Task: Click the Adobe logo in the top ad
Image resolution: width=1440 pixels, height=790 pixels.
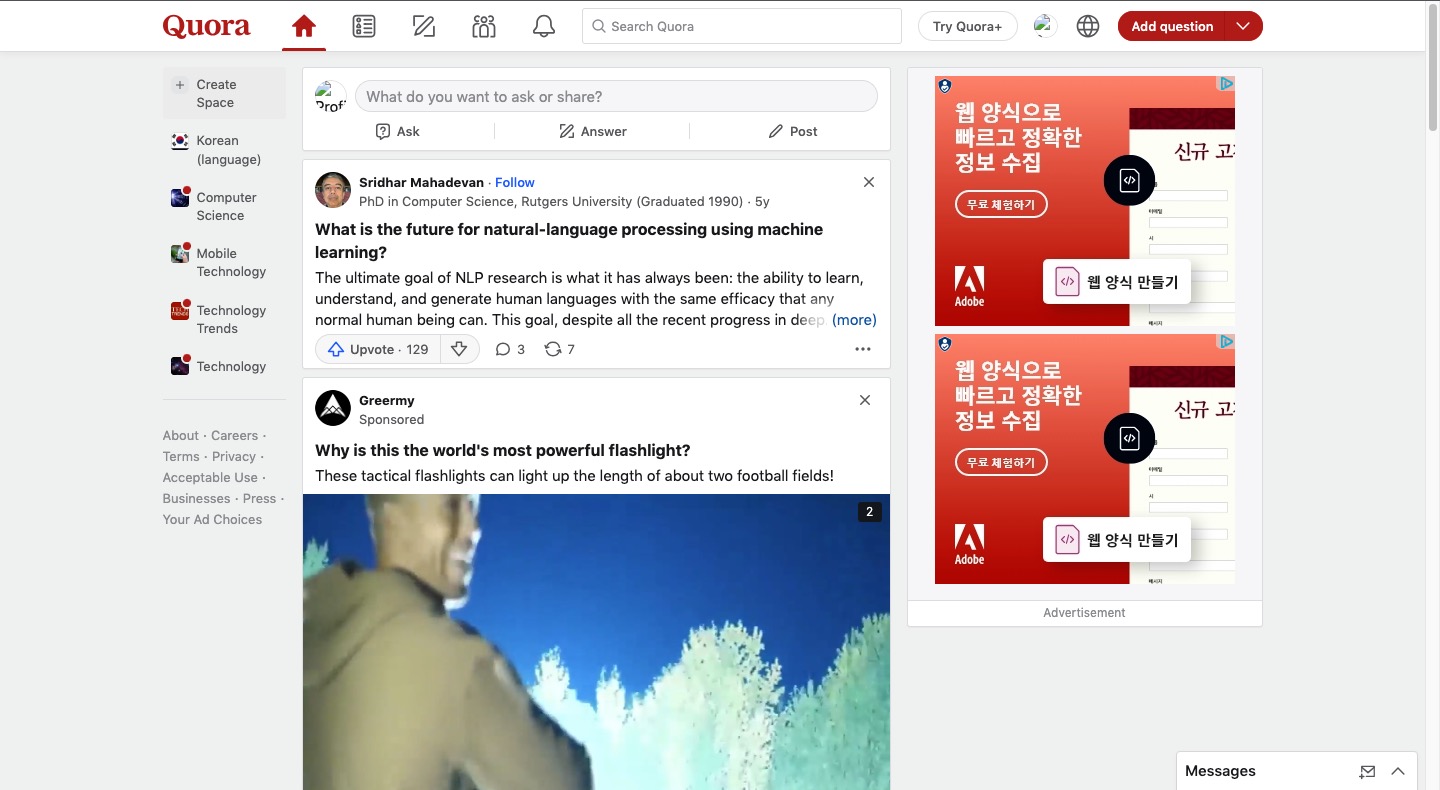Action: [x=969, y=286]
